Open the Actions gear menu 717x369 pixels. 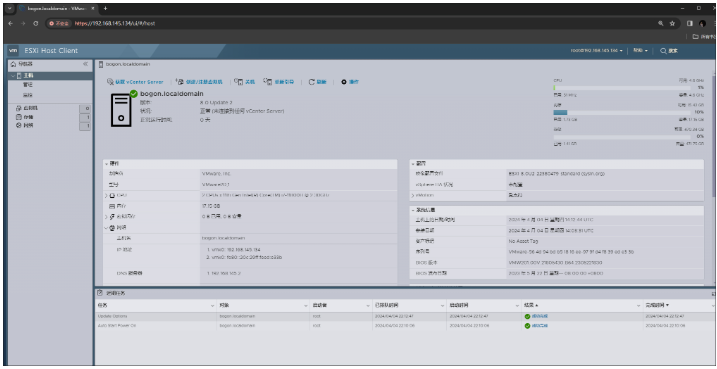pos(350,82)
